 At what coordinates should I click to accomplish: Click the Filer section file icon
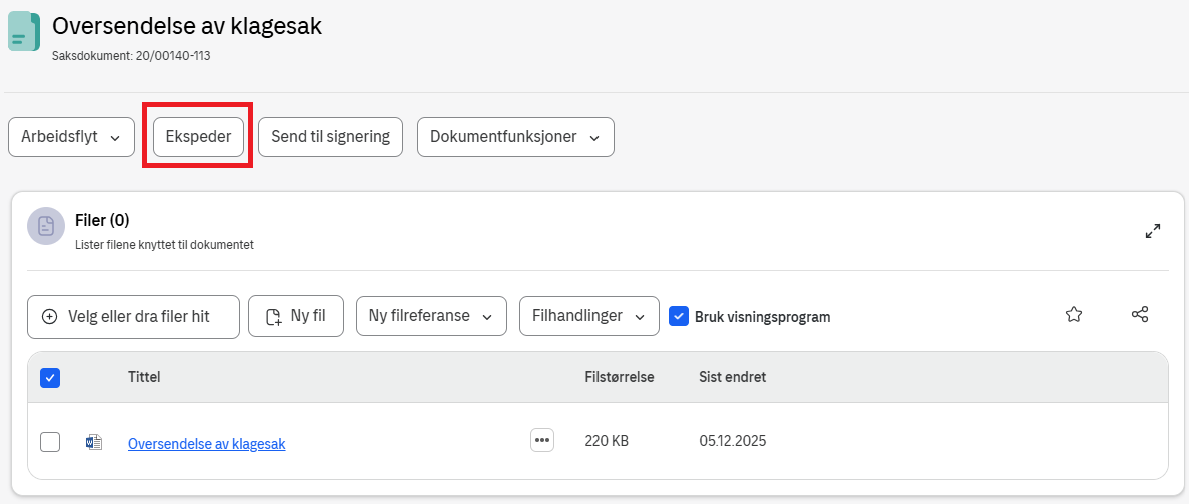point(46,226)
